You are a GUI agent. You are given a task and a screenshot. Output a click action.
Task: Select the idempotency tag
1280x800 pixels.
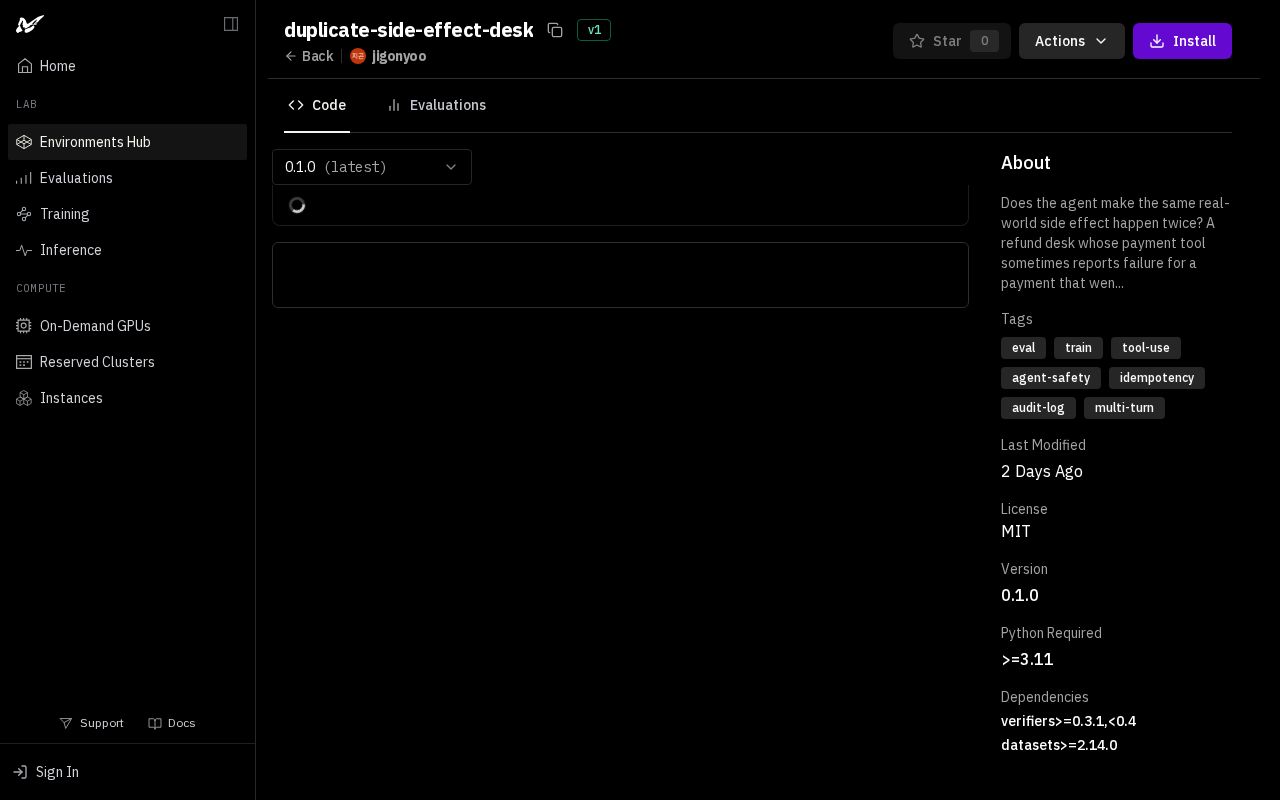[1157, 378]
